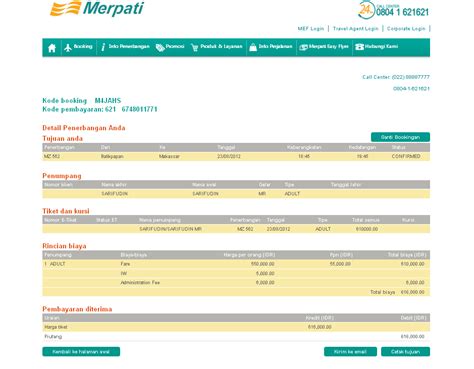The width and height of the screenshot is (474, 369).
Task: Click Kembali ke halaman awal button
Action: (81, 352)
